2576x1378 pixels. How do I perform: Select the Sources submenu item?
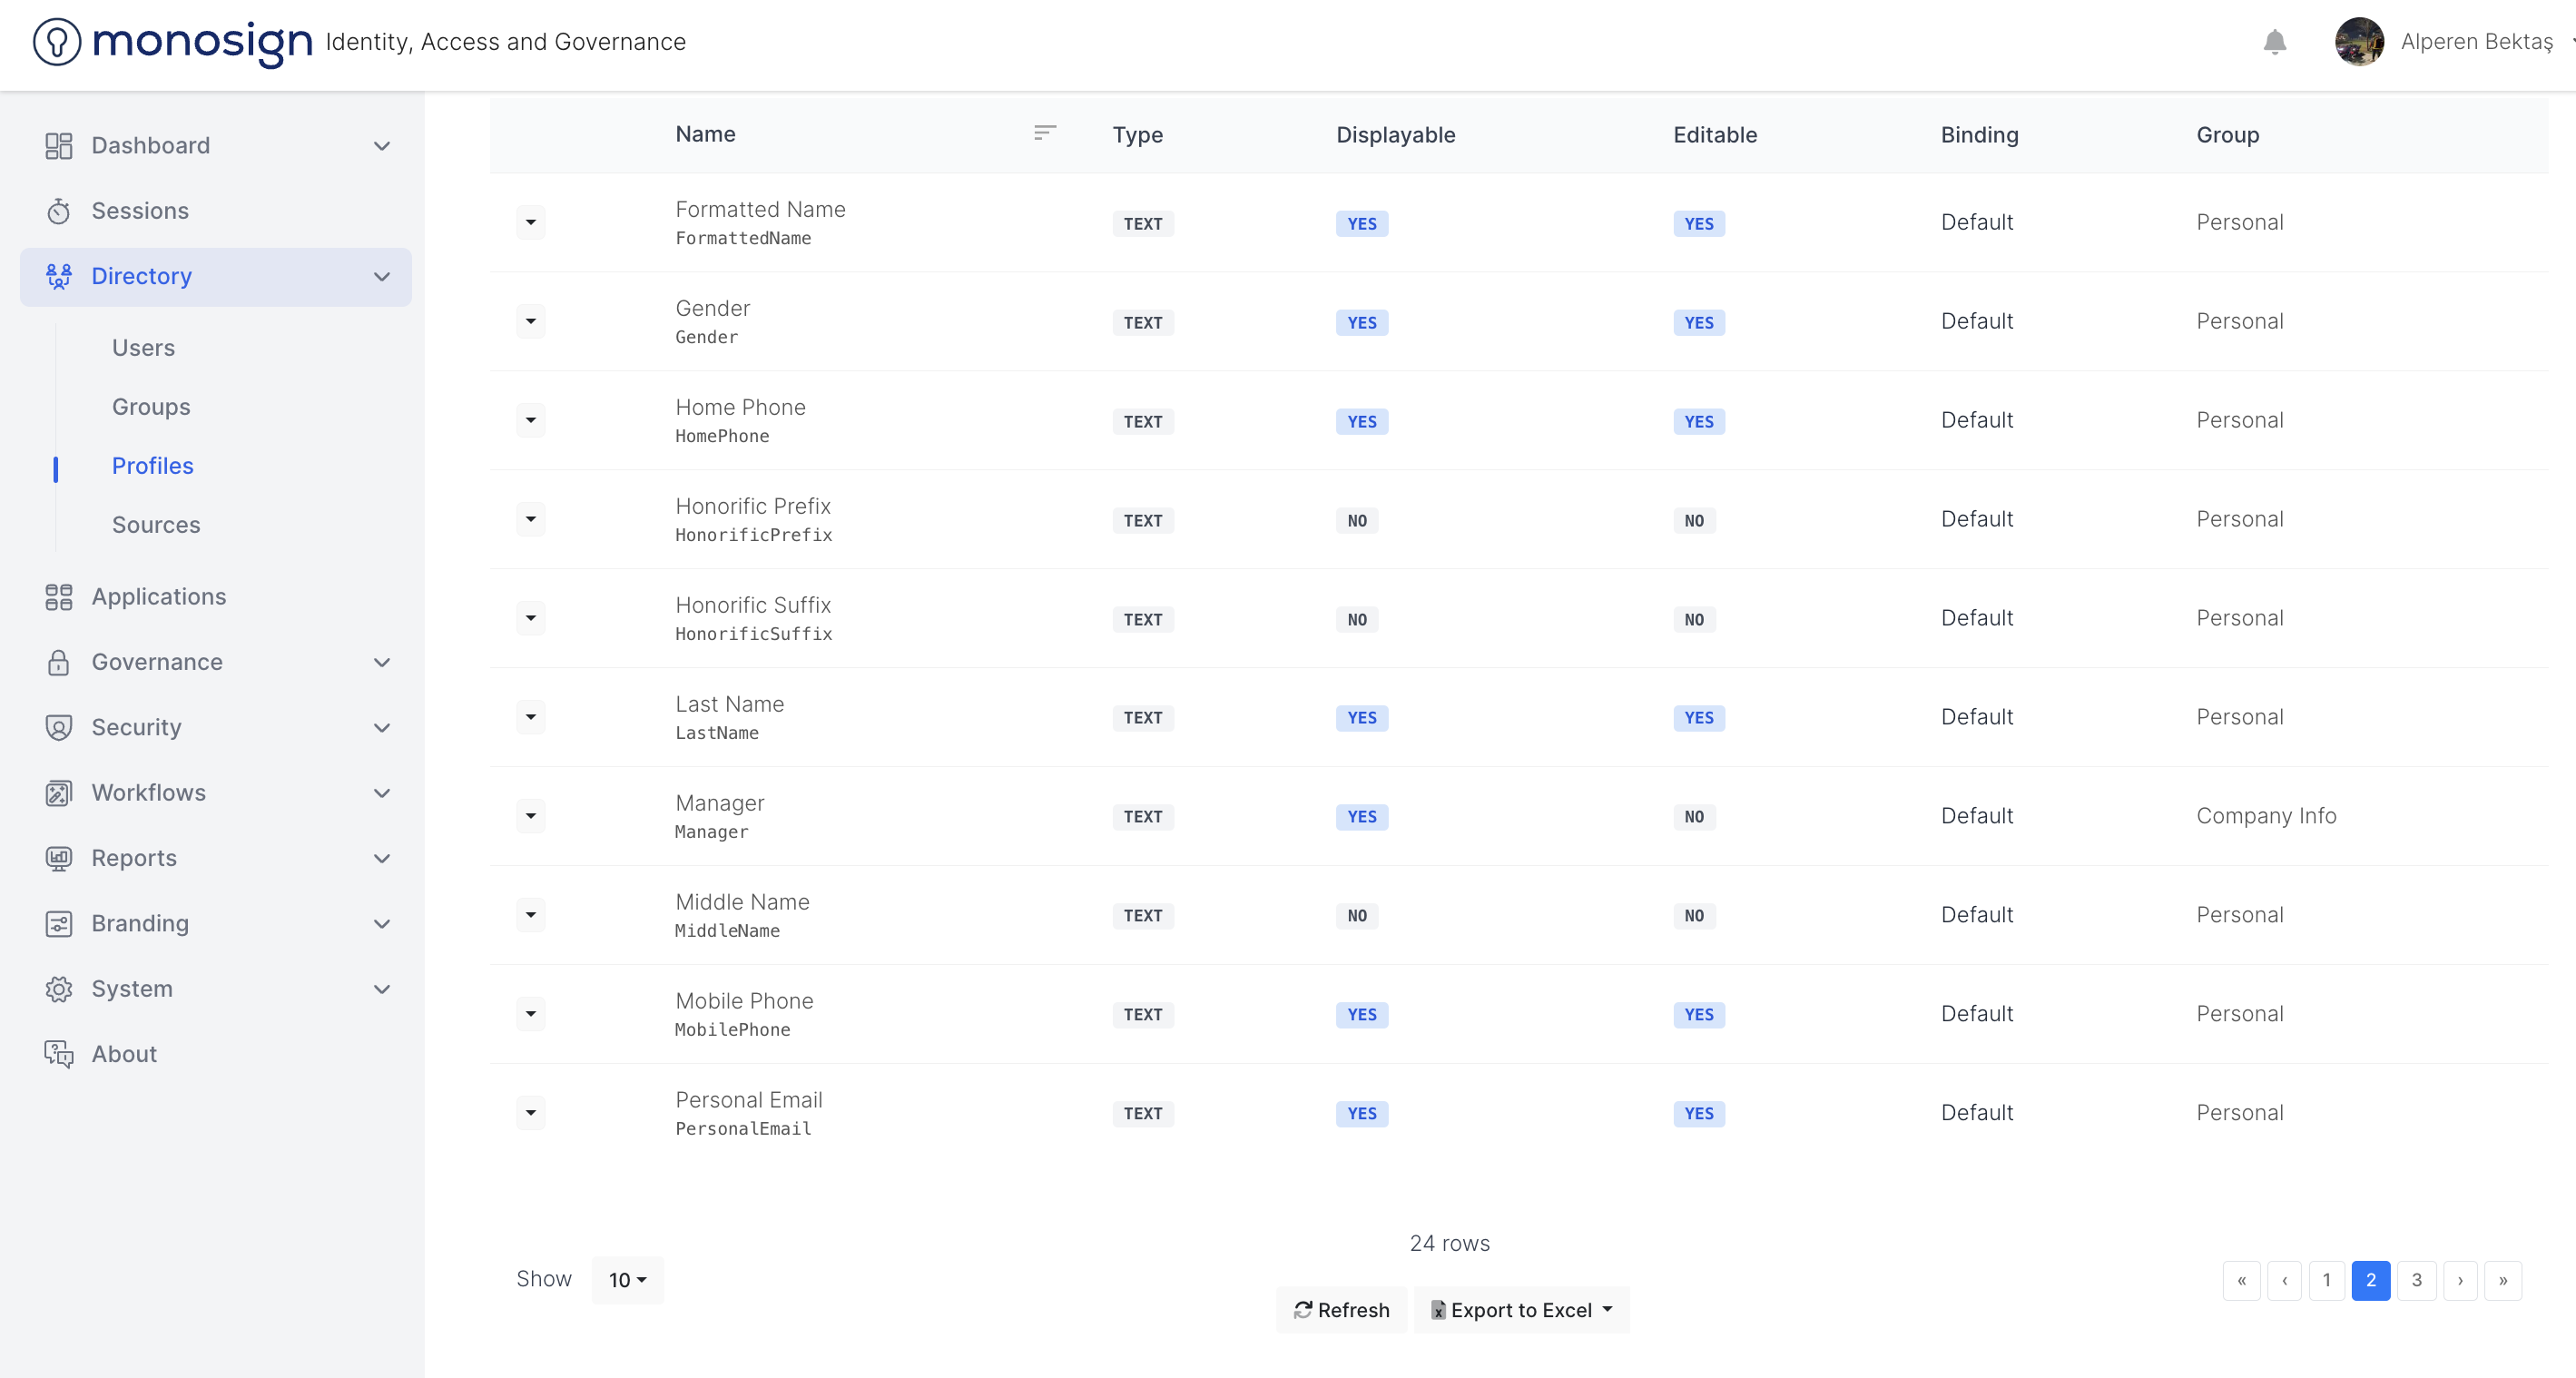coord(156,525)
